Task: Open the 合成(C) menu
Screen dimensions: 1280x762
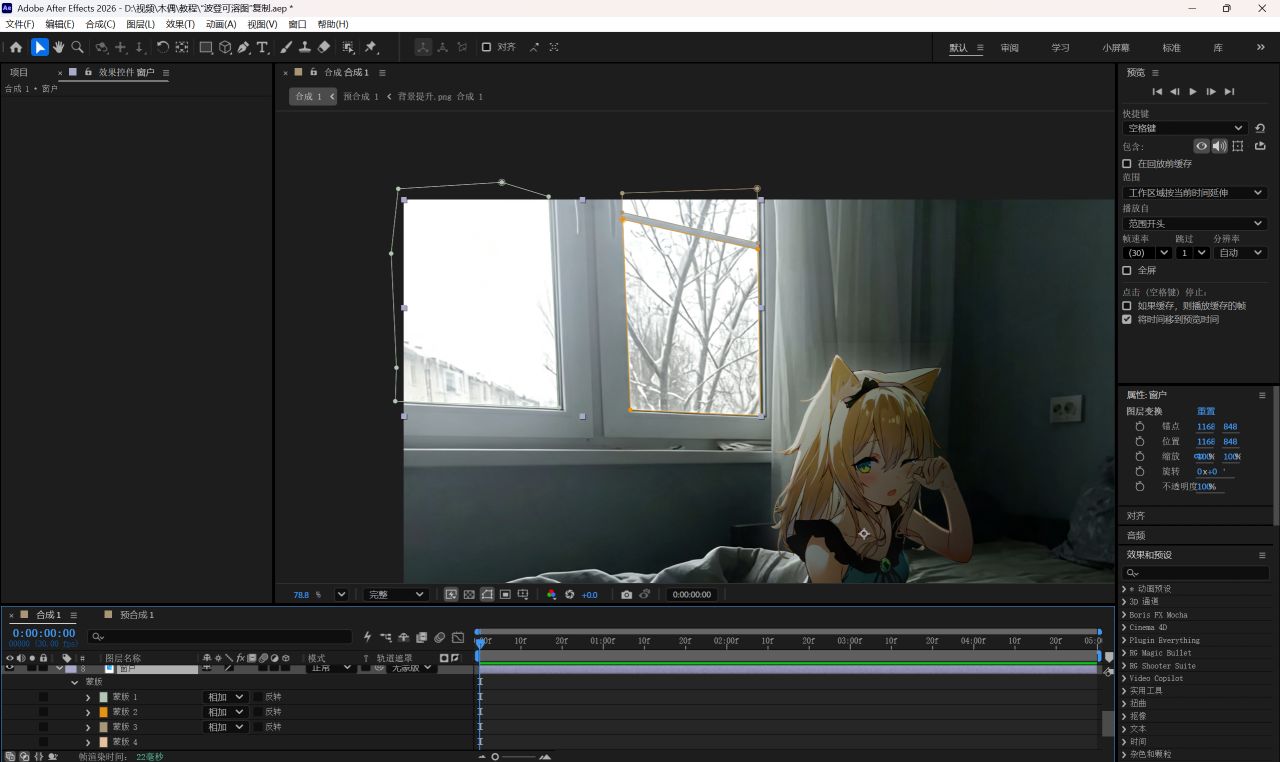Action: pyautogui.click(x=100, y=24)
